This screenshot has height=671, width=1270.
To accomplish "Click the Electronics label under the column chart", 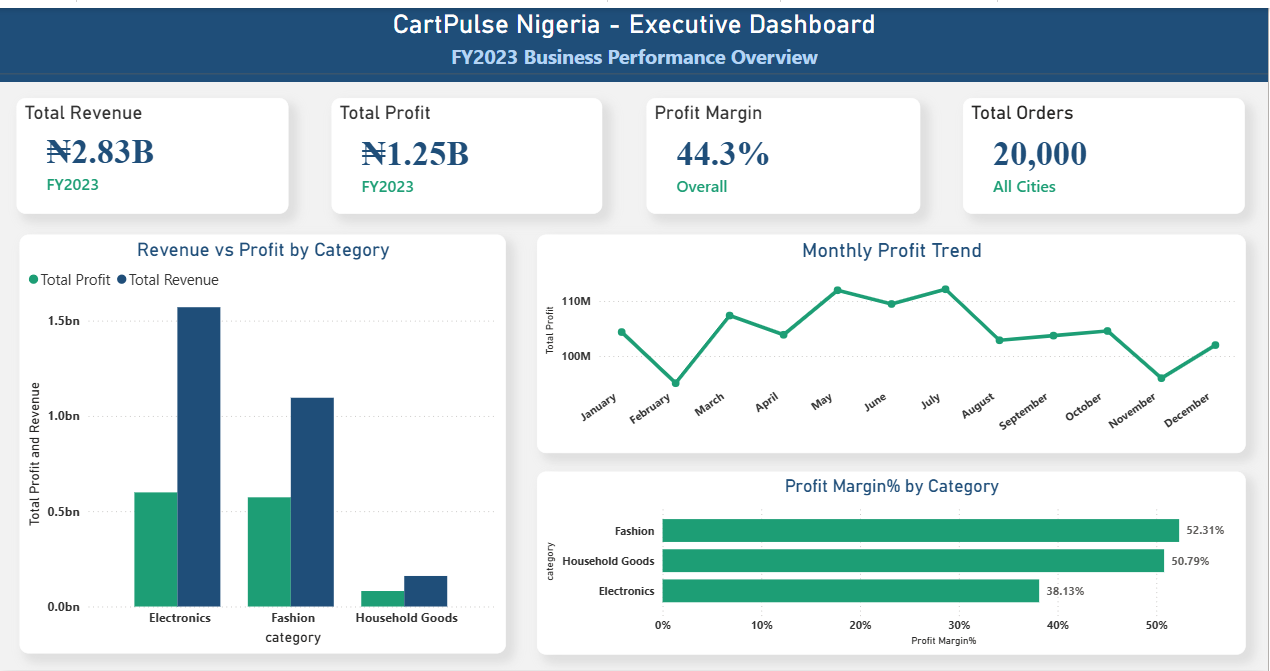I will coord(180,618).
